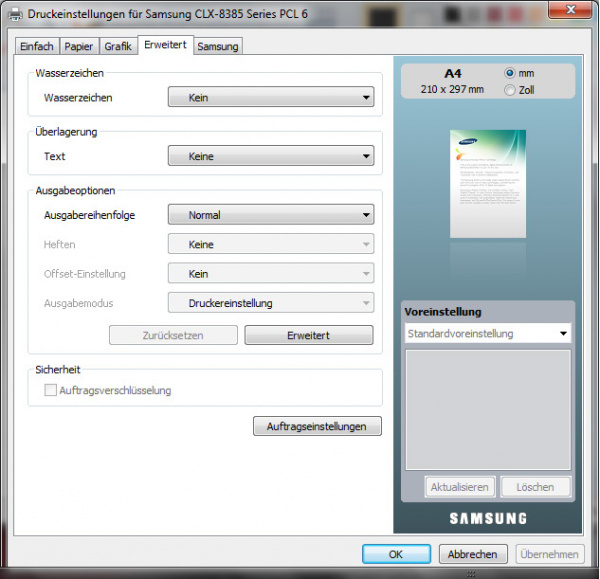Viewport: 600px width, 579px height.
Task: Open the Ausgabereihenfolge dropdown set to Normal
Action: coord(269,215)
